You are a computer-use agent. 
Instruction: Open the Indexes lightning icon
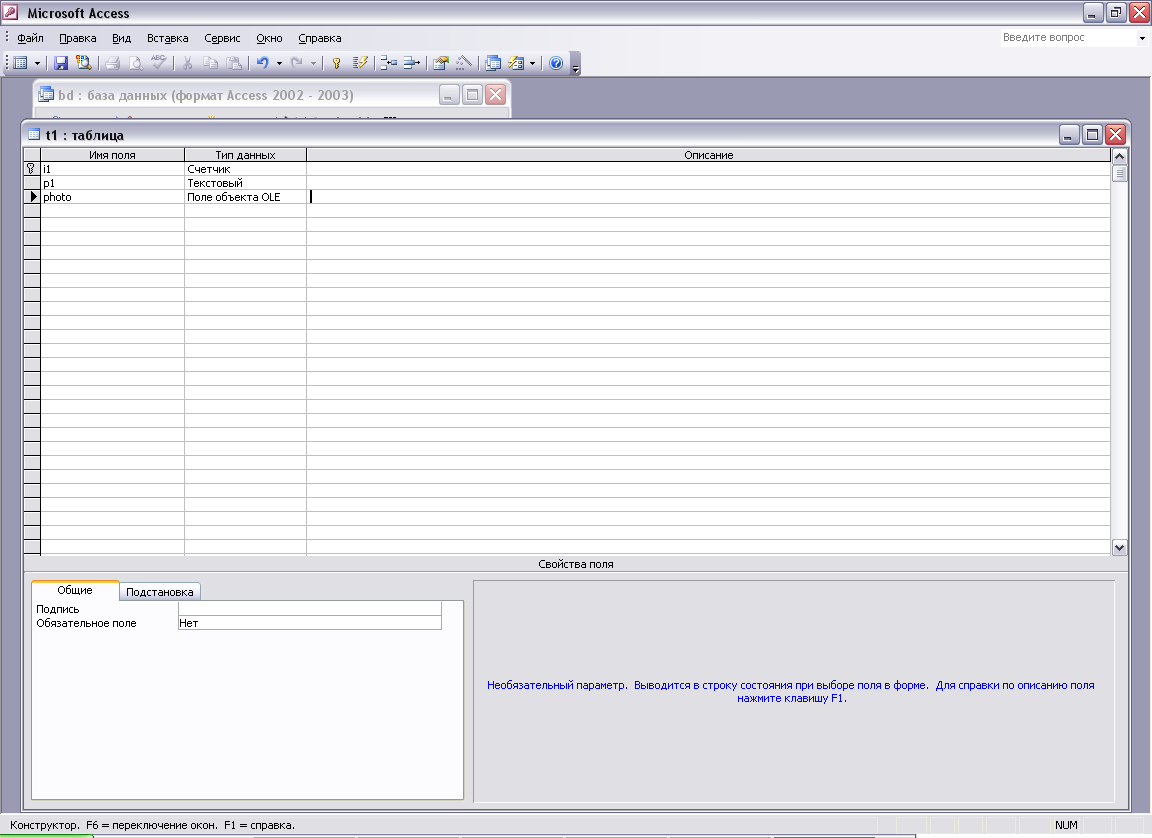(x=360, y=63)
